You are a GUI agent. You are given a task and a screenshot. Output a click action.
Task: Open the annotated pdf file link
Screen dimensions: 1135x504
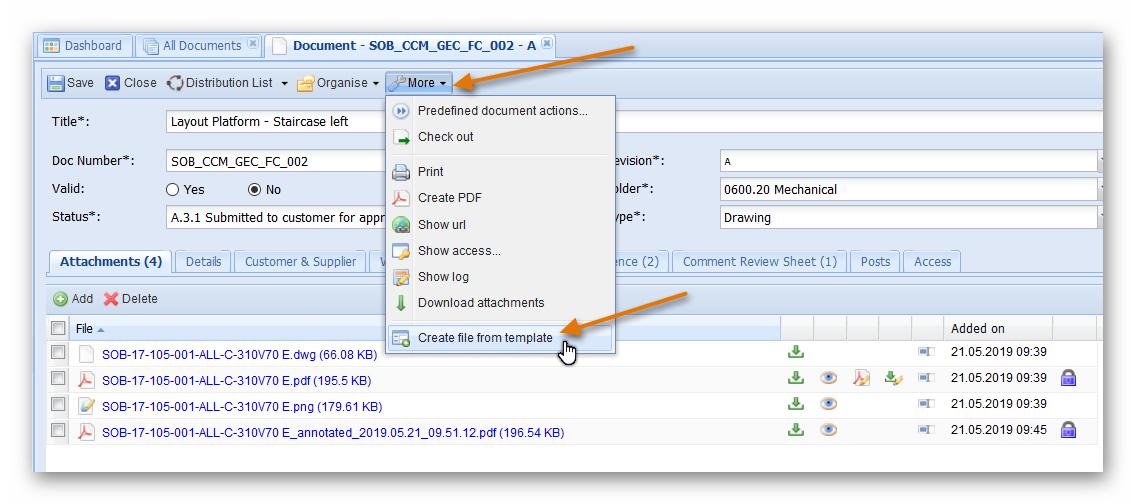click(332, 433)
